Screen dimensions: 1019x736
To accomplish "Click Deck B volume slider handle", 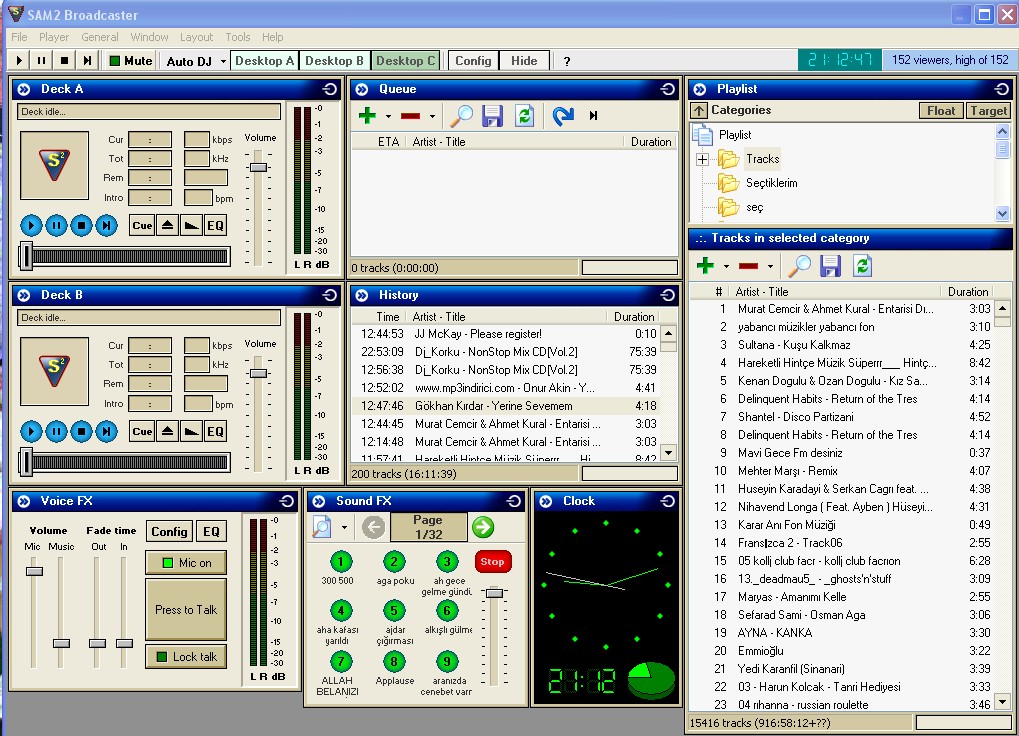I will click(259, 374).
